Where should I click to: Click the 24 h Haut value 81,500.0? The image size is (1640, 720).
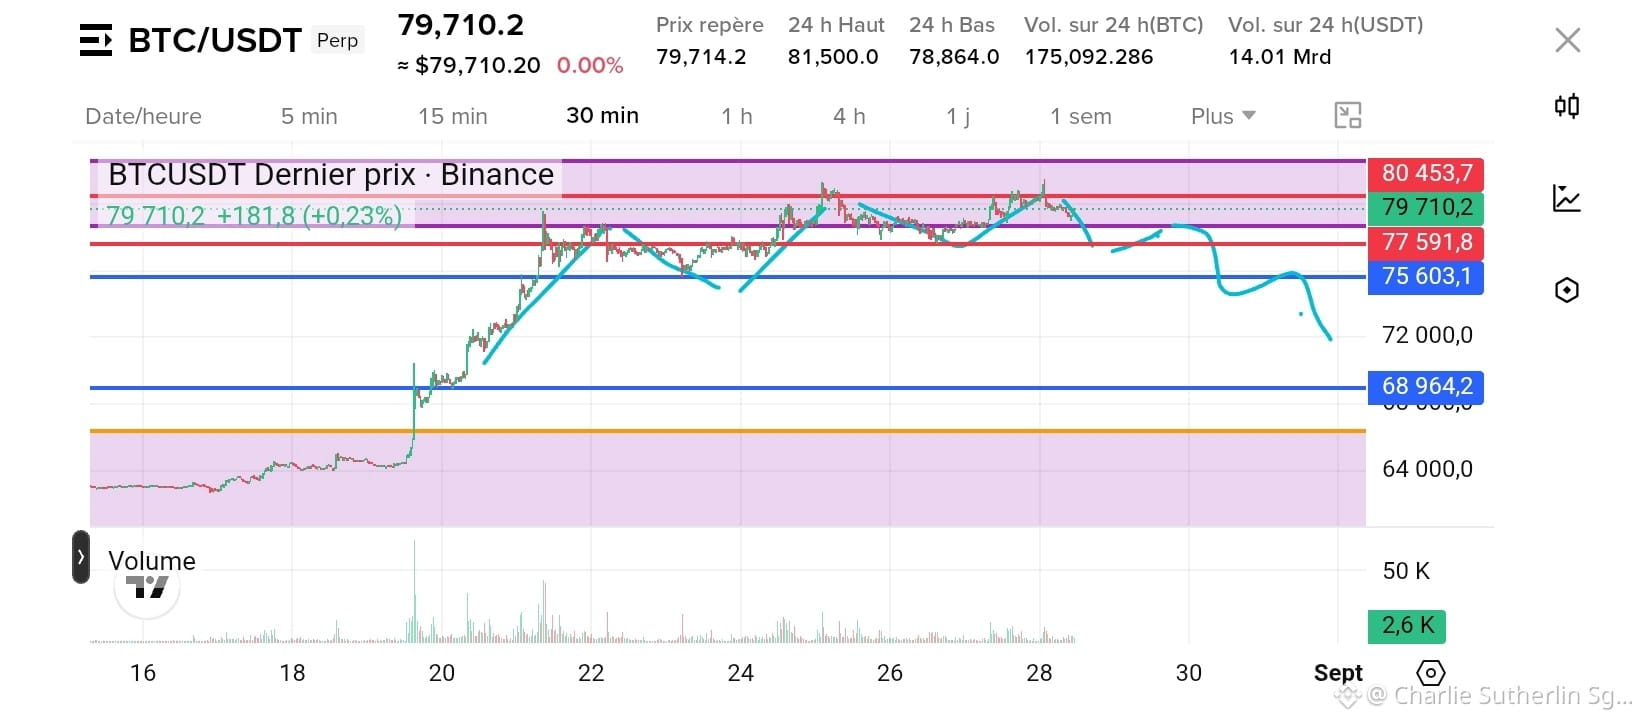tap(833, 57)
